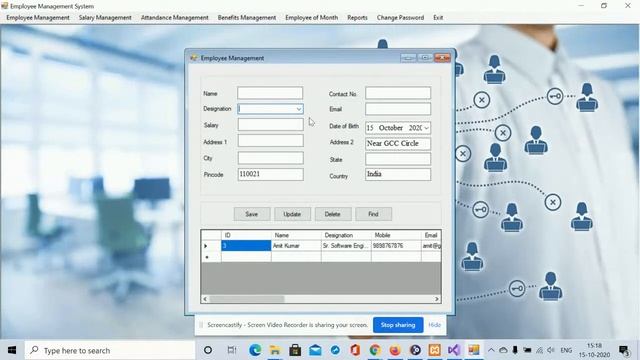
Task: Click the Designation column header in the grid
Action: pyautogui.click(x=346, y=235)
